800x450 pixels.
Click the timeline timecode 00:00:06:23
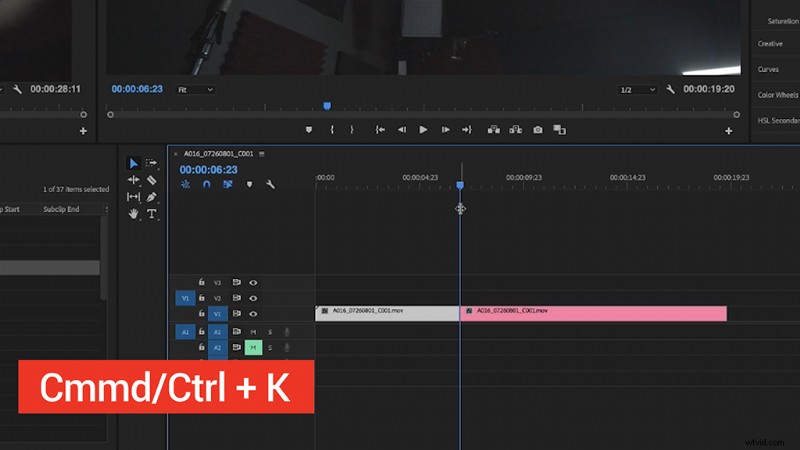click(208, 169)
